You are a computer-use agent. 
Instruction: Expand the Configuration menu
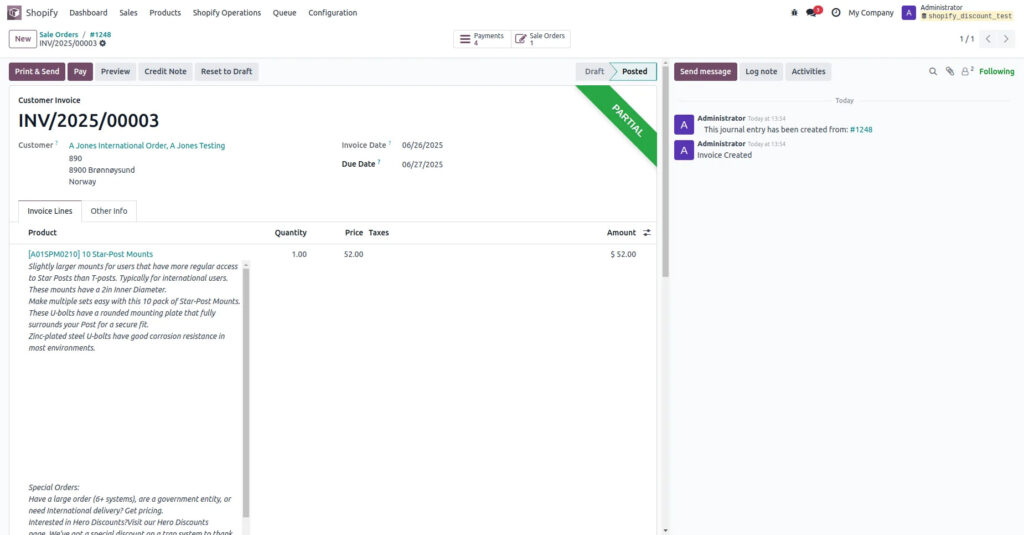pyautogui.click(x=332, y=13)
